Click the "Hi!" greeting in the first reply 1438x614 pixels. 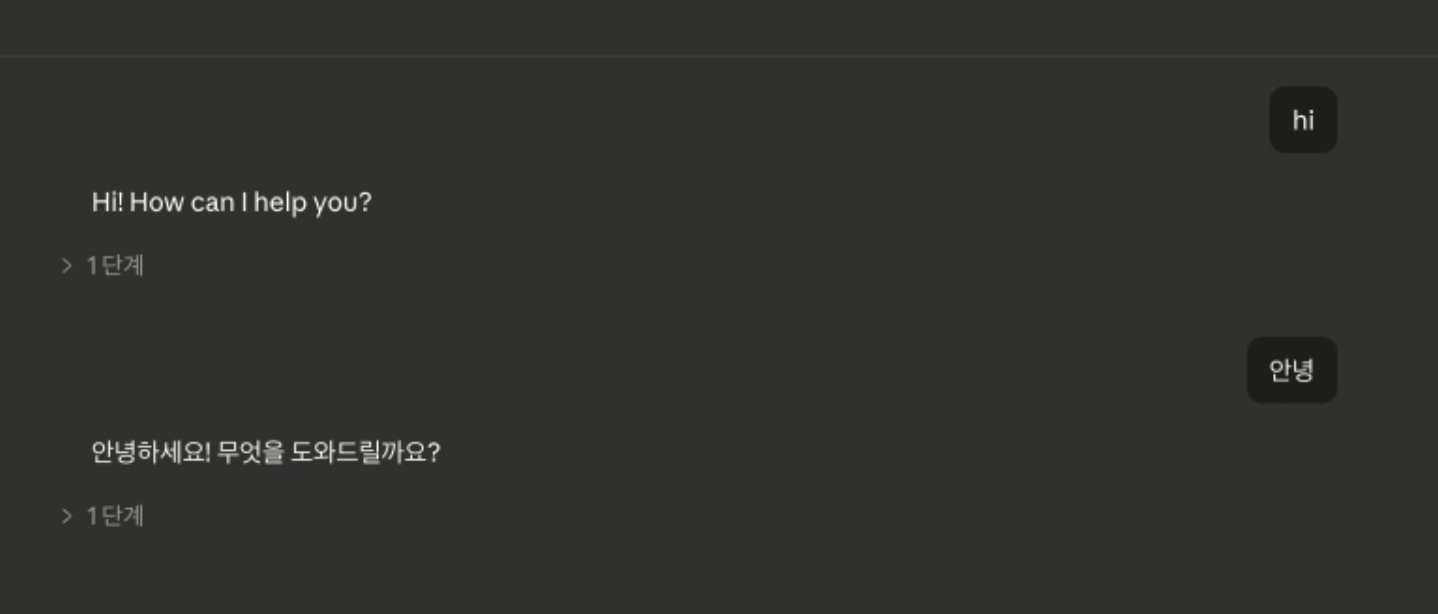(107, 202)
